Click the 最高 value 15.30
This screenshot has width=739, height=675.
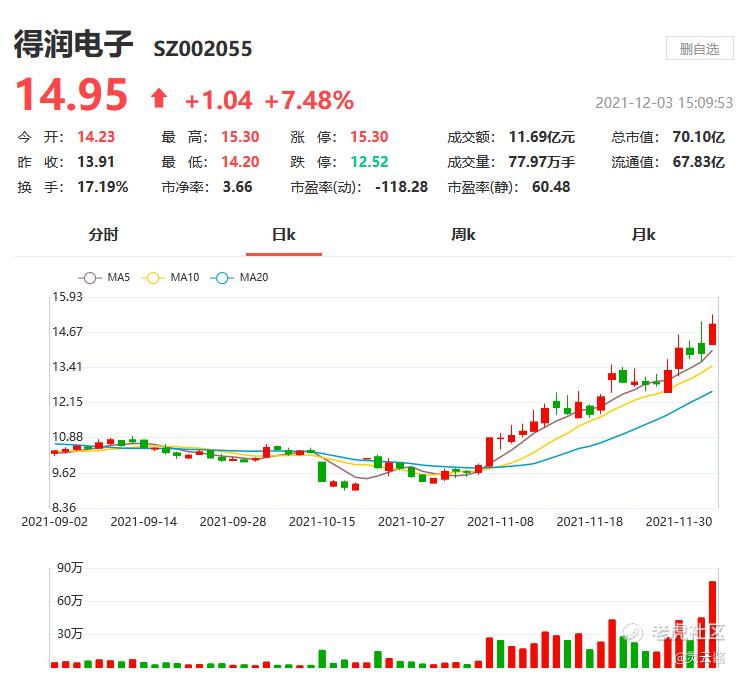pos(240,137)
